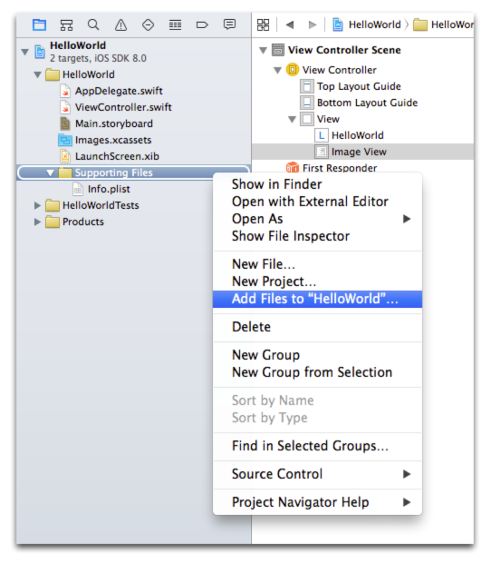This screenshot has width=490, height=564.
Task: Show the Issue navigator warning icon
Action: pyautogui.click(x=121, y=25)
